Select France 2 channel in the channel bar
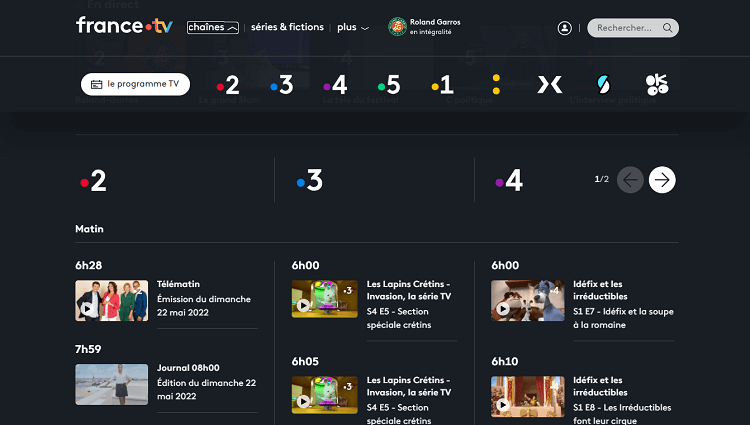The width and height of the screenshot is (750, 425). tap(228, 85)
